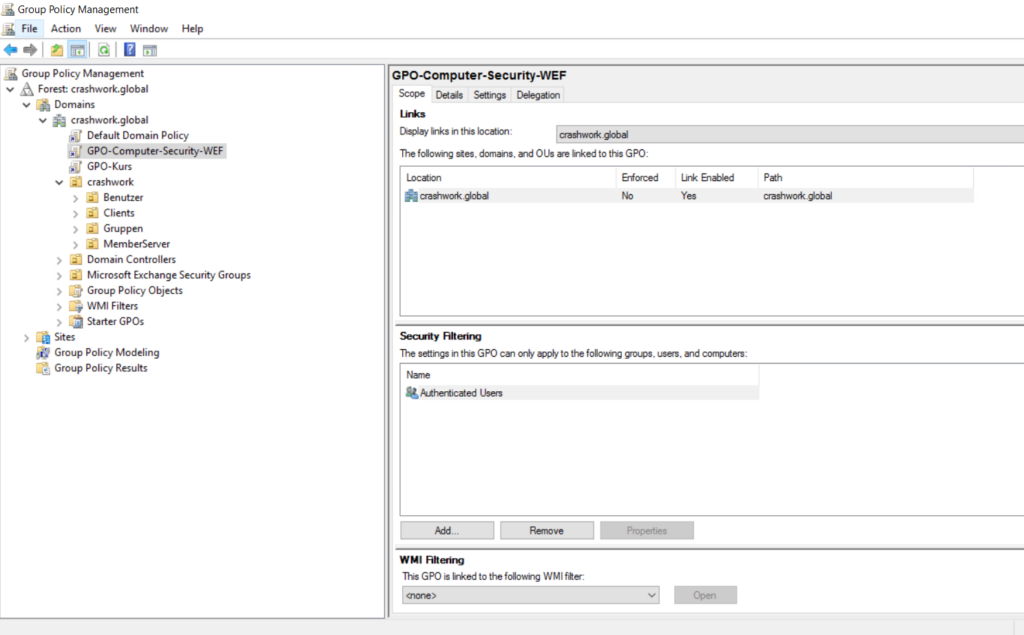The width and height of the screenshot is (1024, 635).
Task: Expand the Sites node
Action: tap(27, 338)
